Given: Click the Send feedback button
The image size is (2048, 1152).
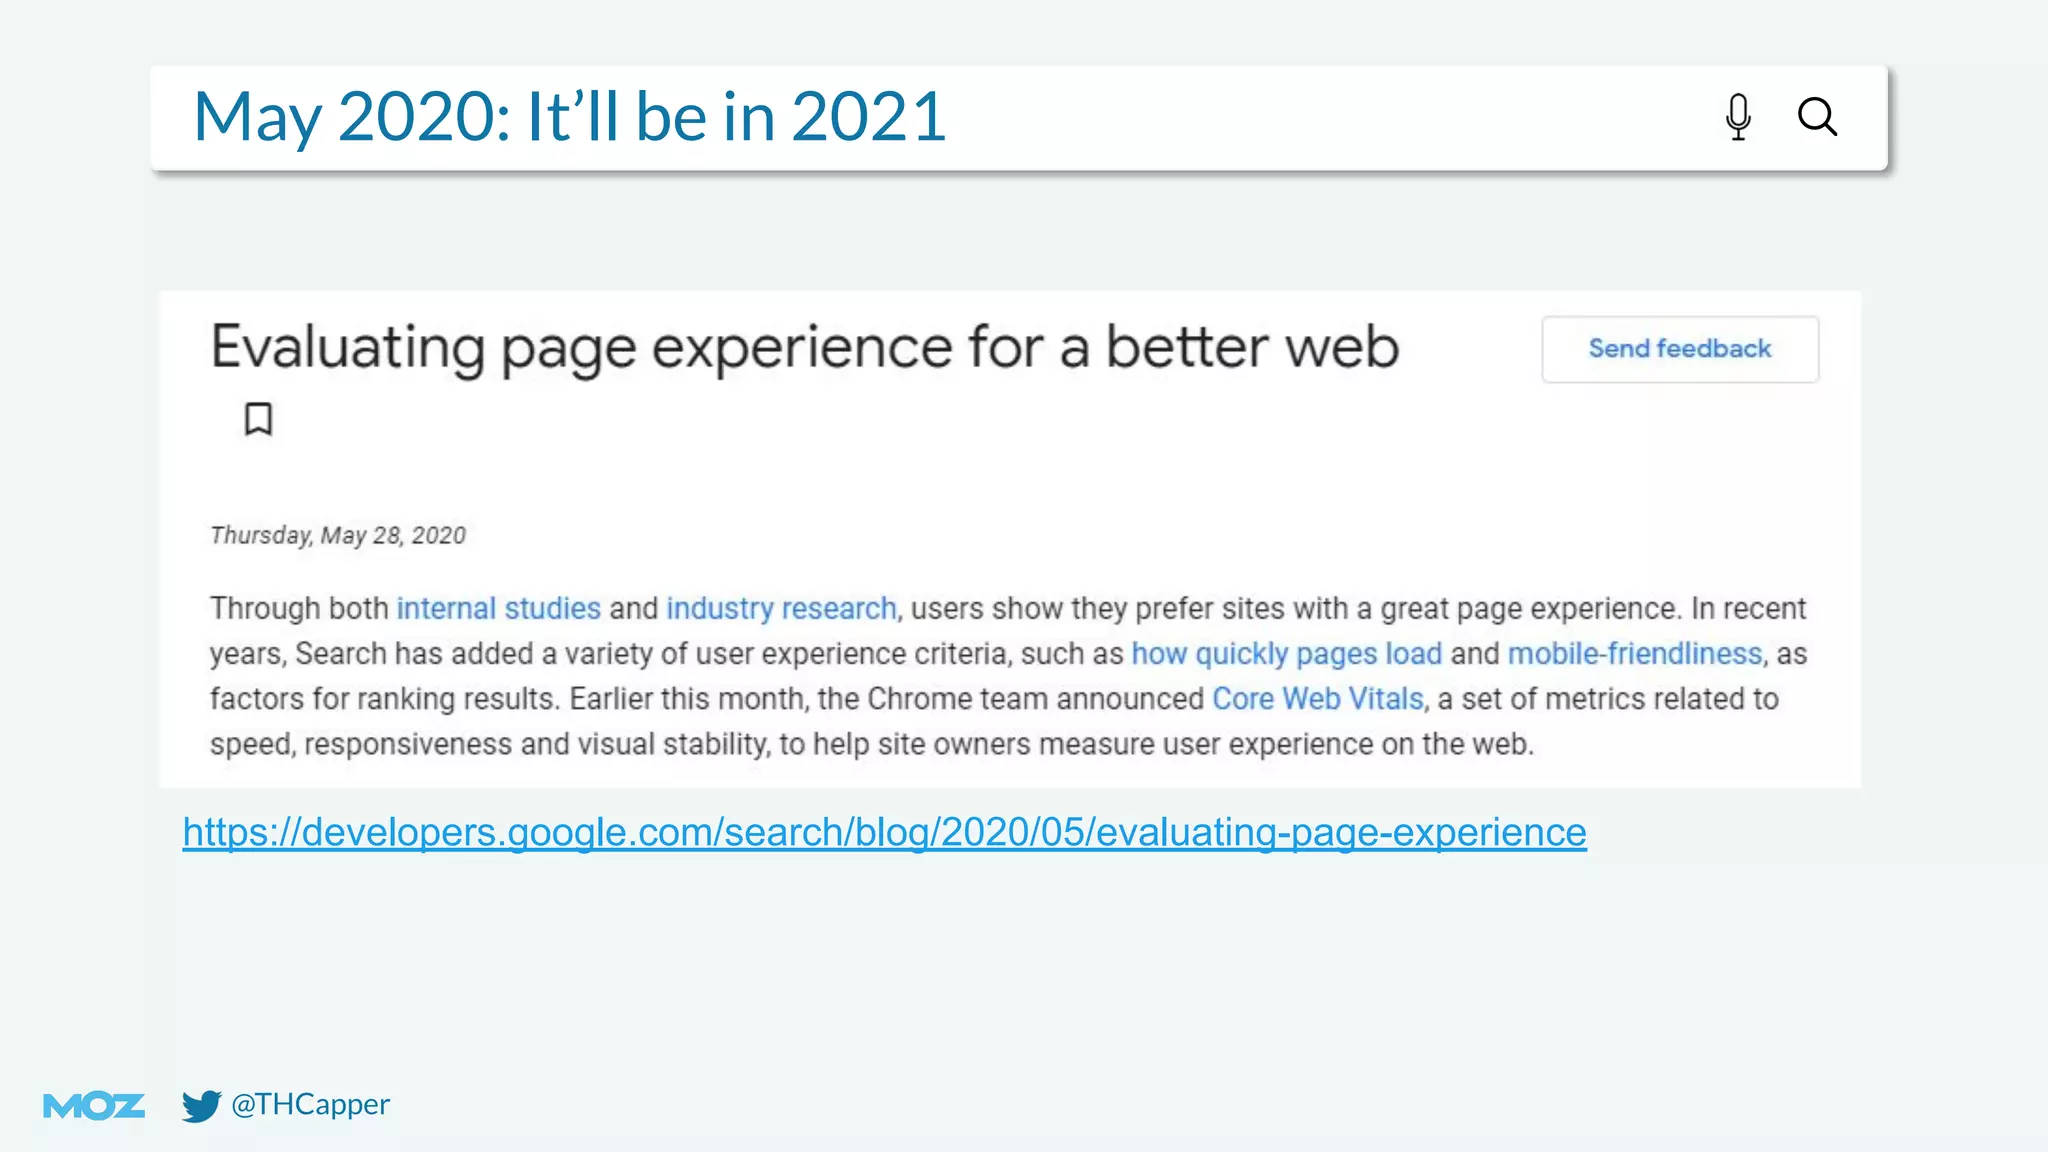Looking at the screenshot, I should tap(1680, 349).
